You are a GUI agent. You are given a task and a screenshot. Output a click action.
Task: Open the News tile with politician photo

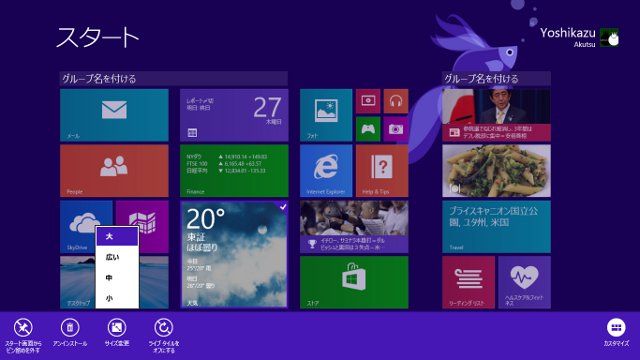click(496, 115)
